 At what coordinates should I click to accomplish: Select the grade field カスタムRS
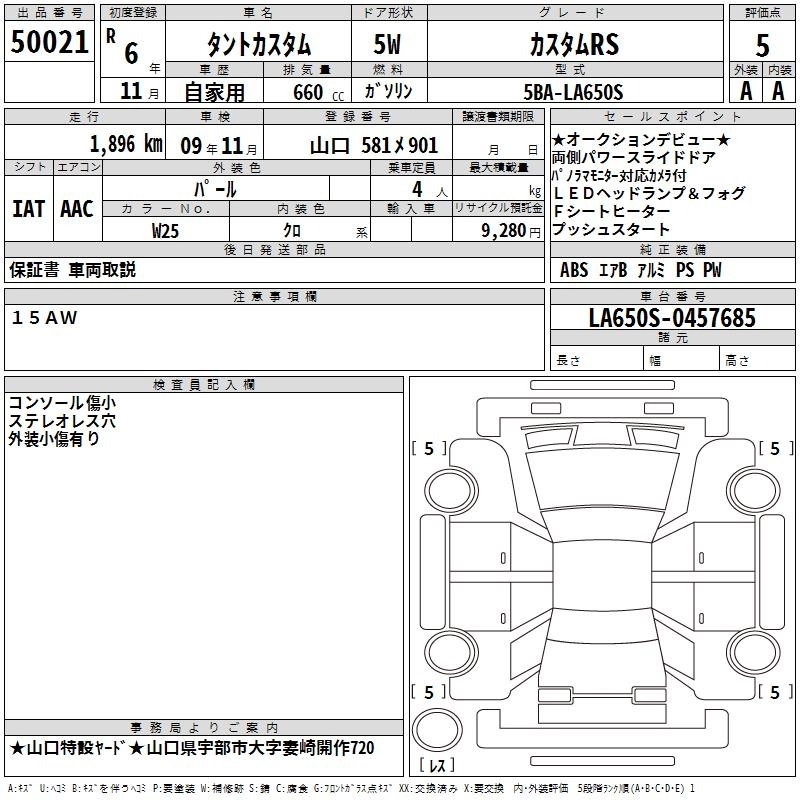point(572,44)
